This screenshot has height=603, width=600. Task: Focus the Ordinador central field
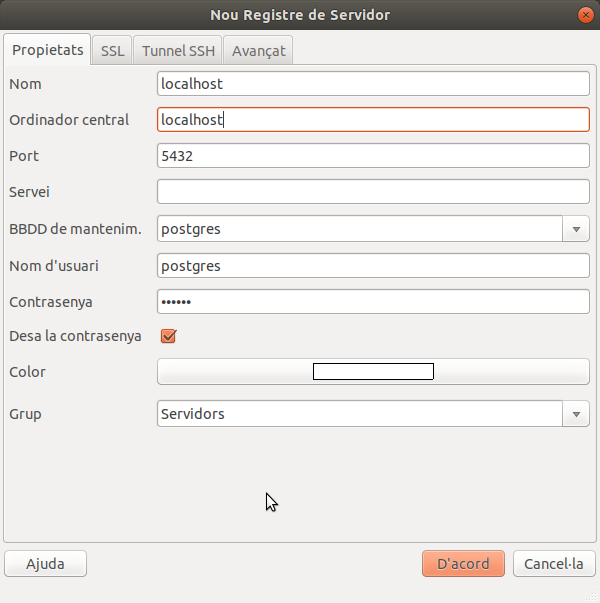(373, 120)
